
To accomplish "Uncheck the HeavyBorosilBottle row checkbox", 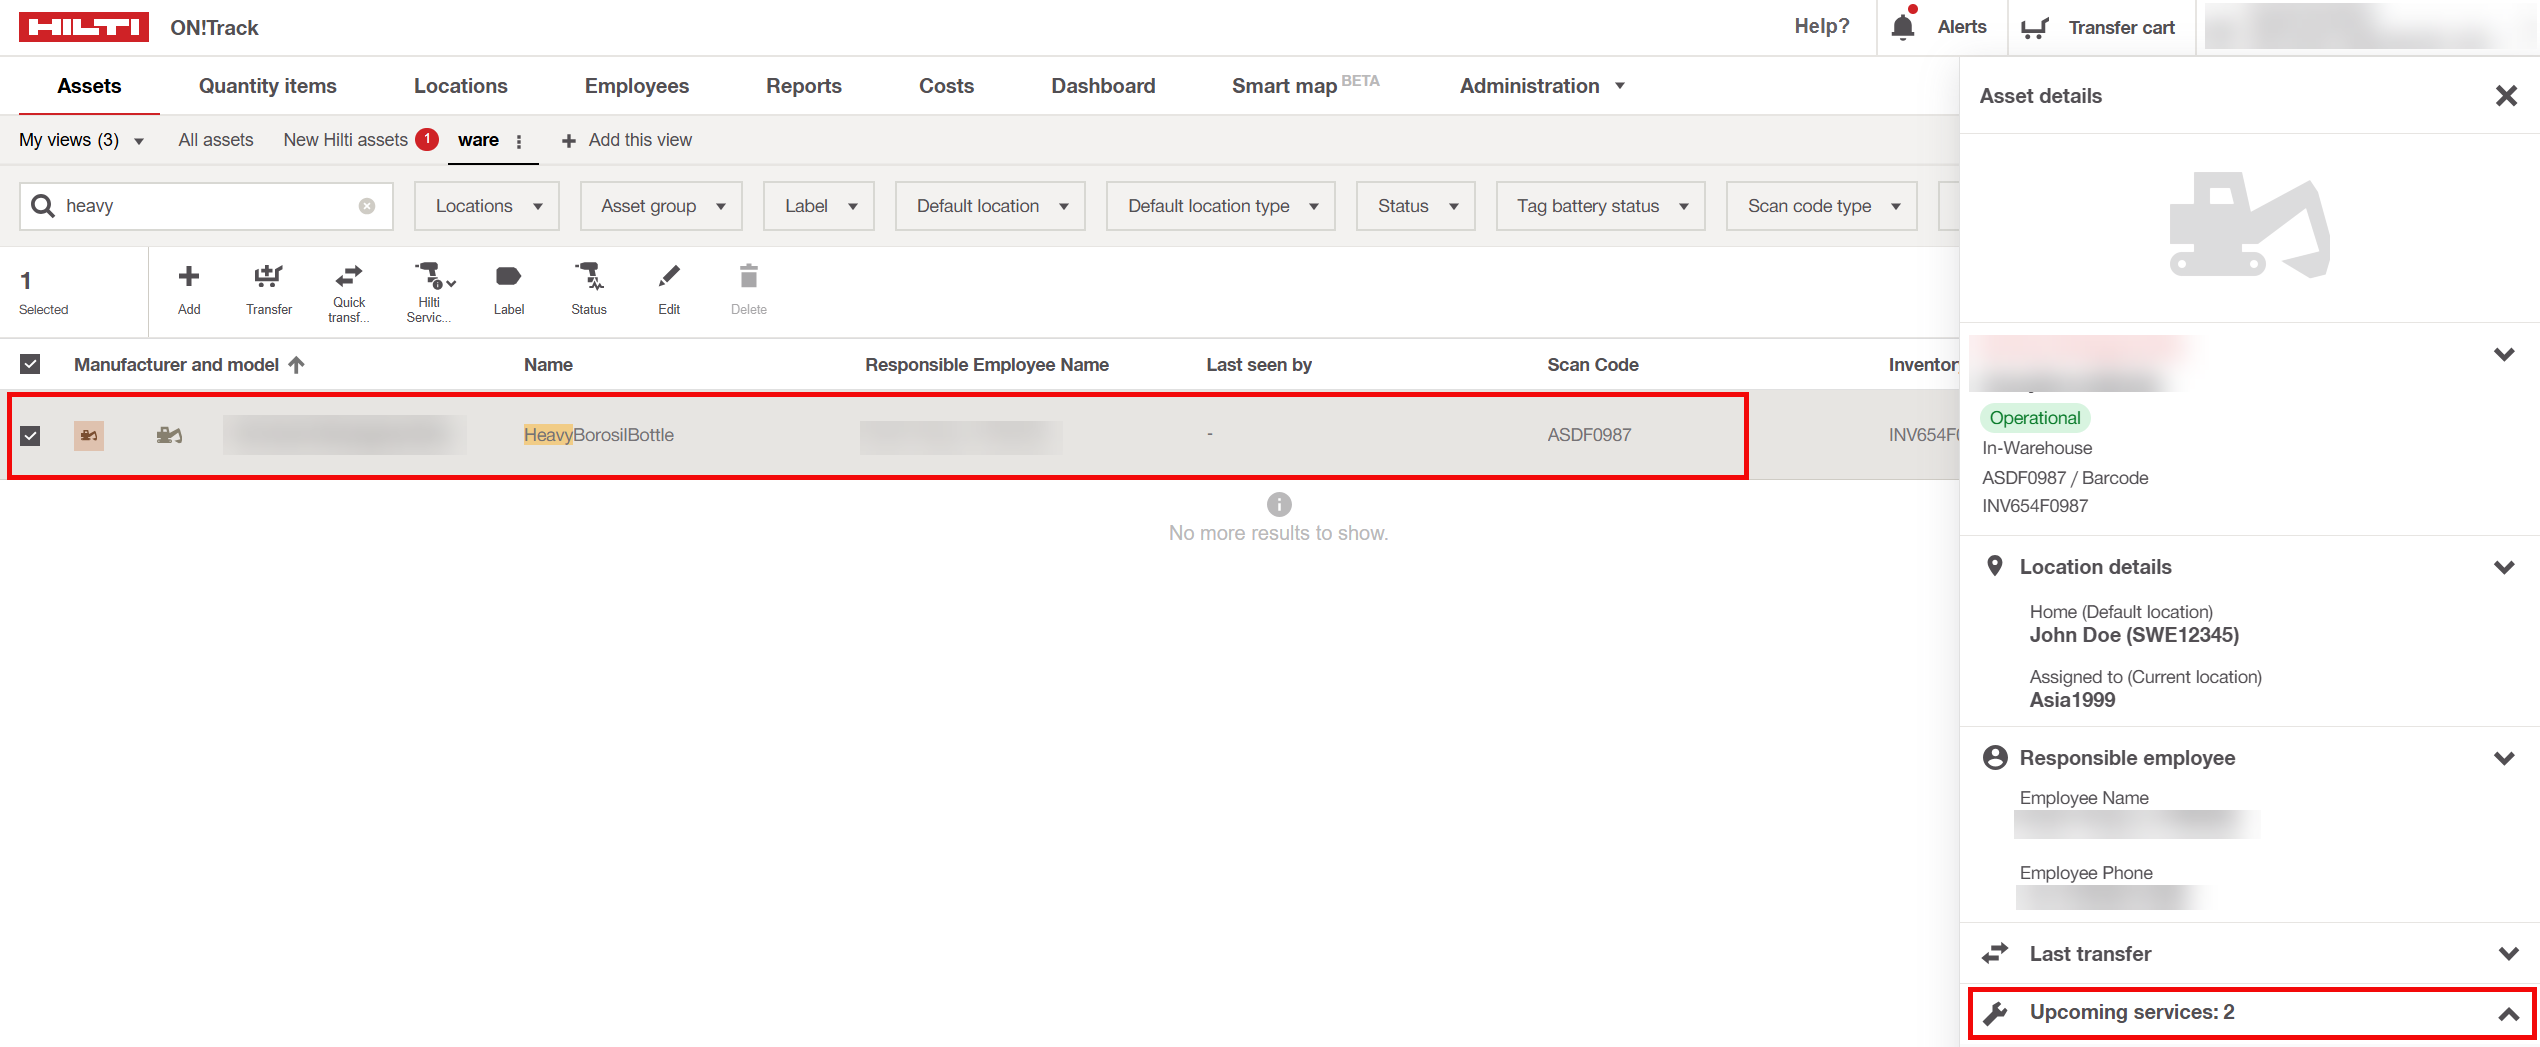I will pyautogui.click(x=30, y=435).
